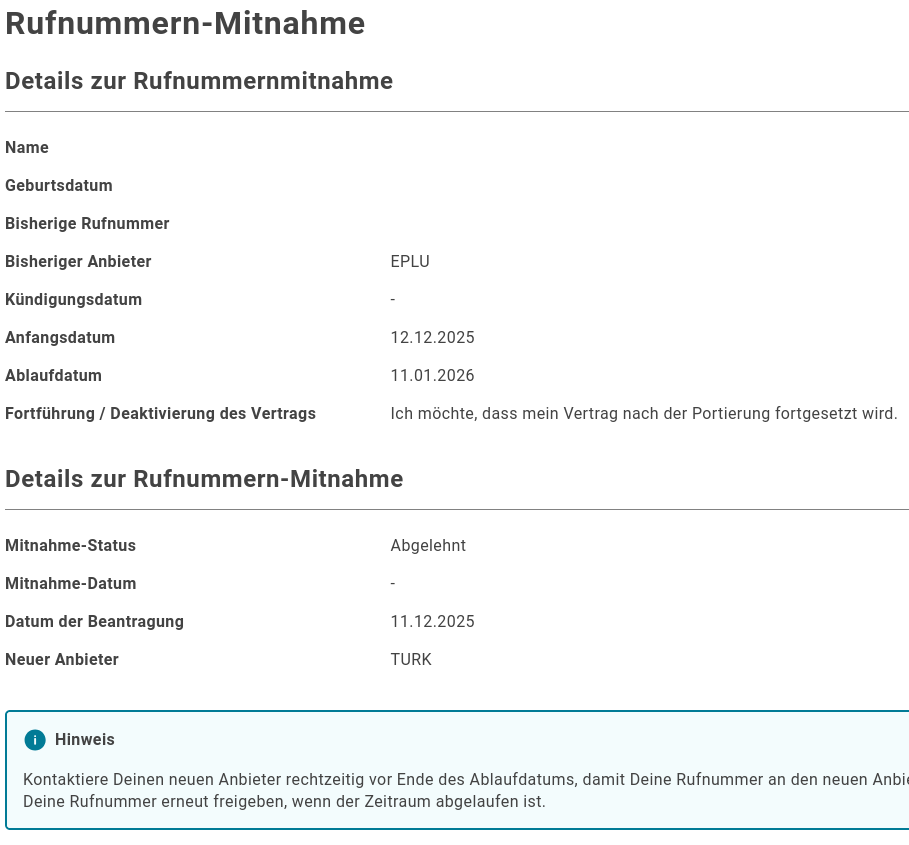This screenshot has height=845, width=909.
Task: Click the request date '11.12.2025'
Action: (432, 621)
